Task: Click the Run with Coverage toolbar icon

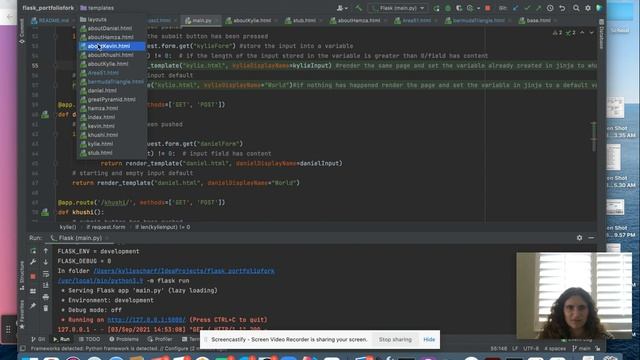Action: pyautogui.click(x=459, y=8)
